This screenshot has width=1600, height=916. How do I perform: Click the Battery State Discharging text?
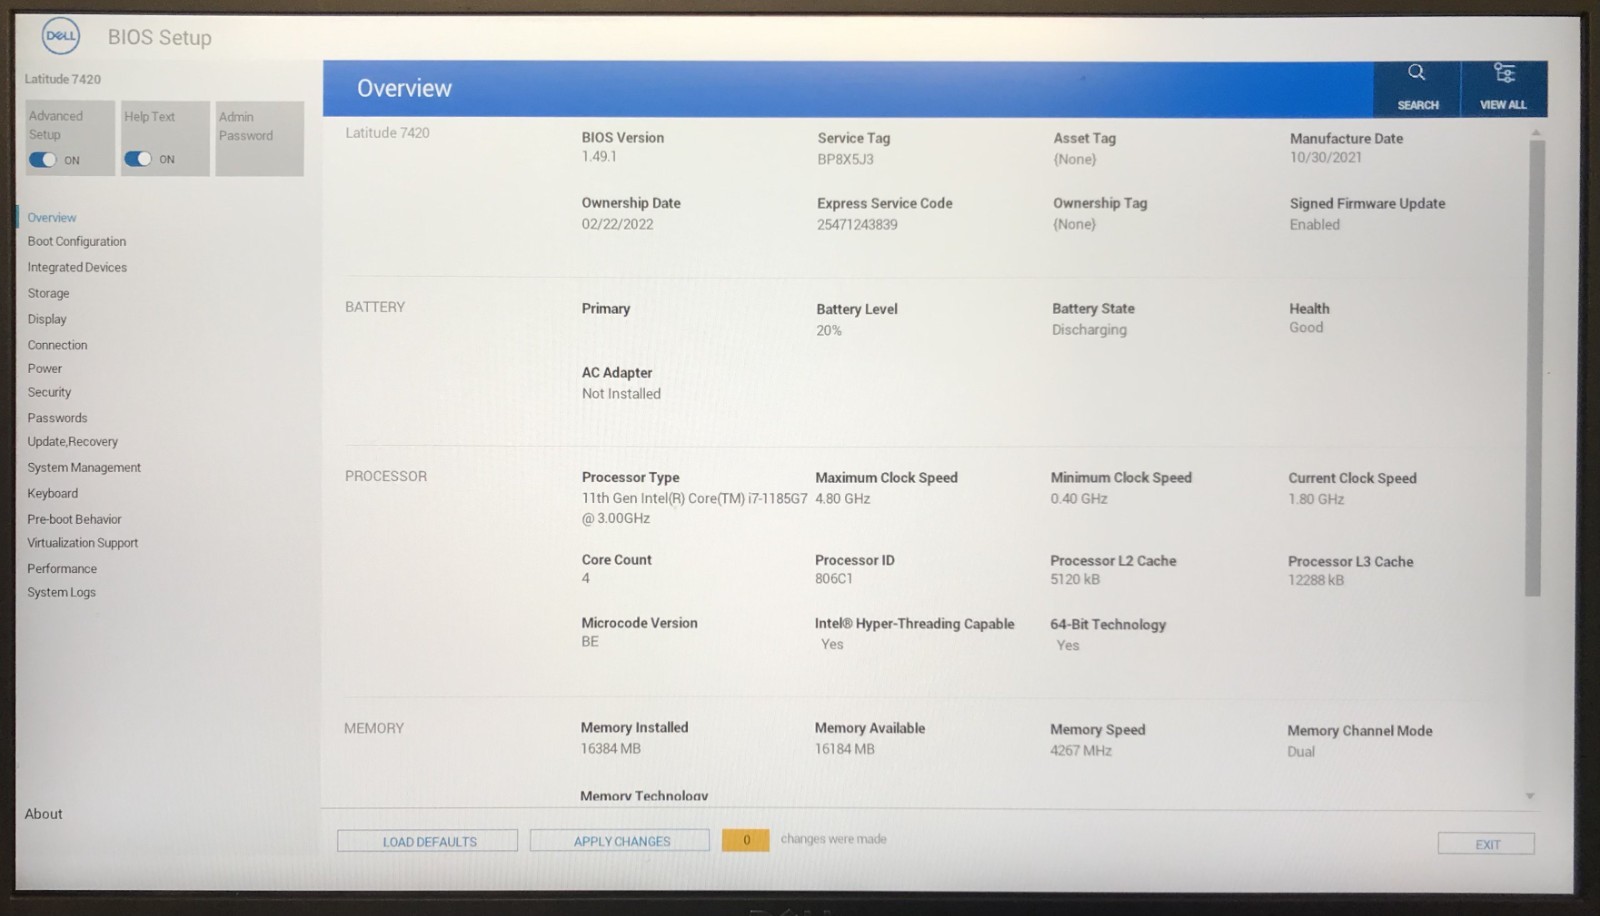click(x=1089, y=329)
